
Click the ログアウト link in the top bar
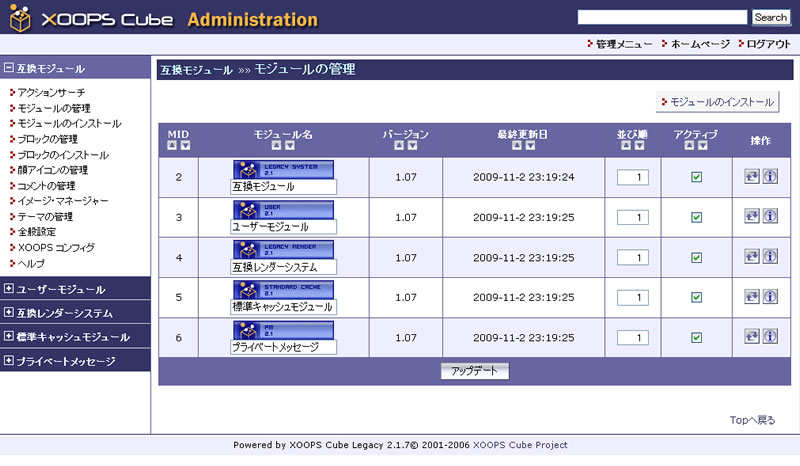[768, 44]
